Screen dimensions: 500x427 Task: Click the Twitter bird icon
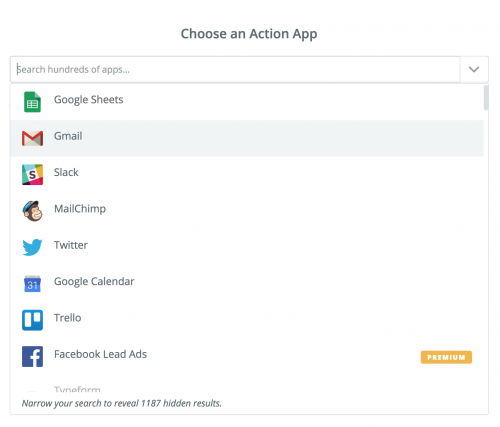(32, 247)
